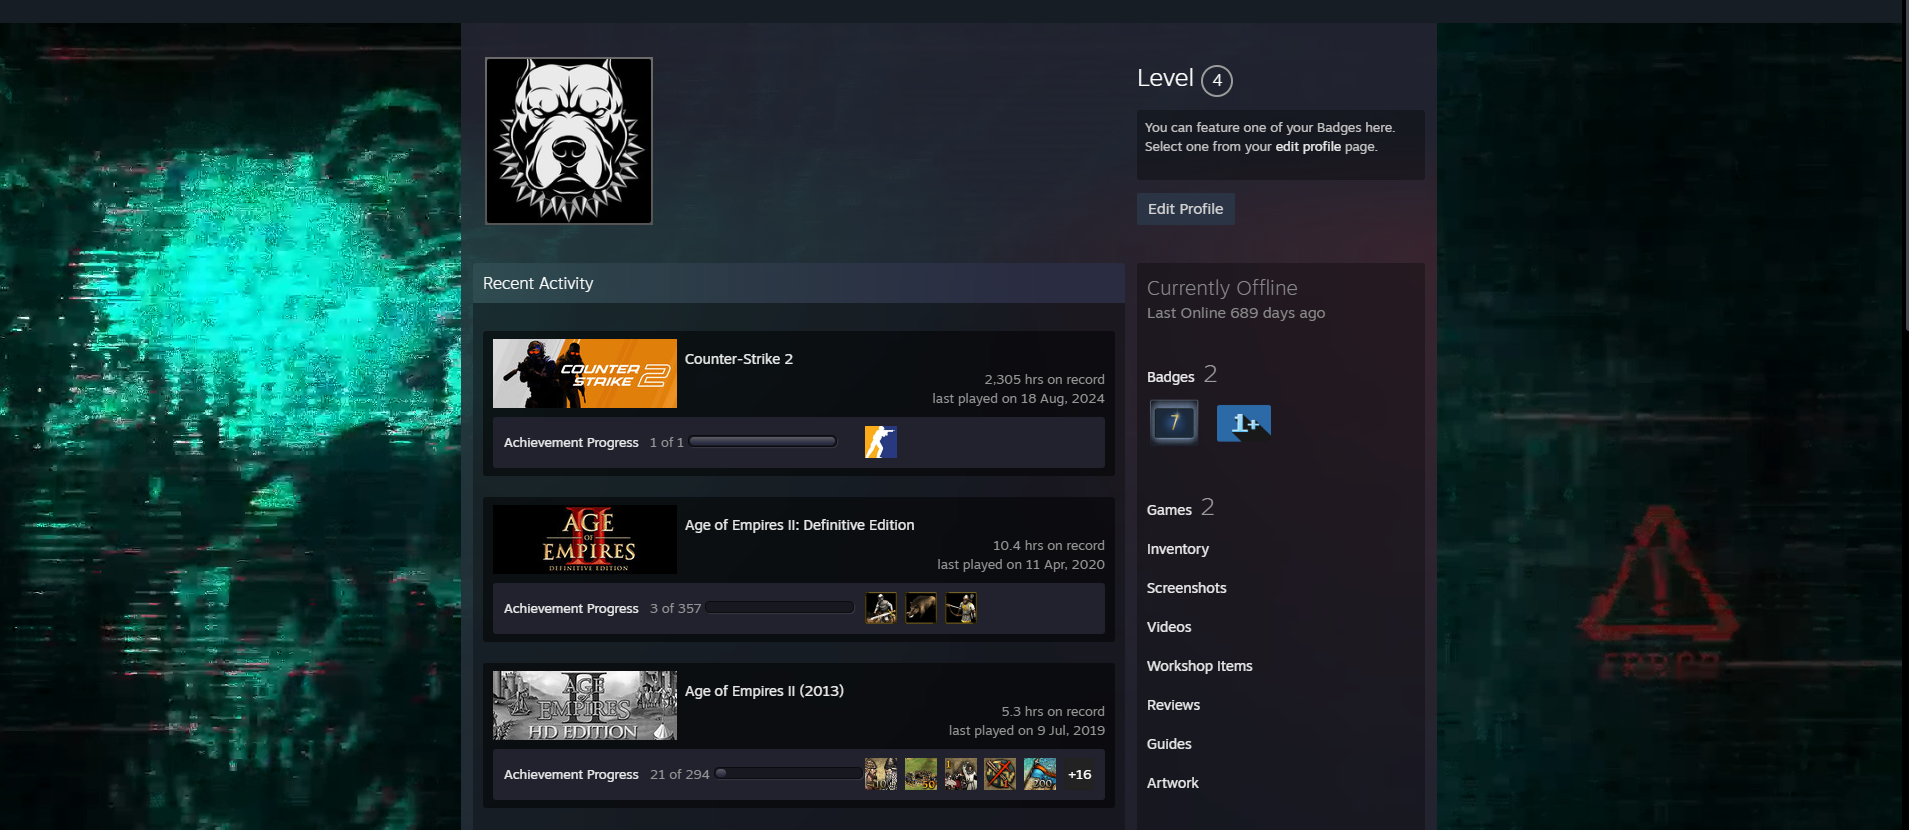Viewport: 1909px width, 830px height.
Task: Click the badge count number beside Badges
Action: click(1210, 374)
